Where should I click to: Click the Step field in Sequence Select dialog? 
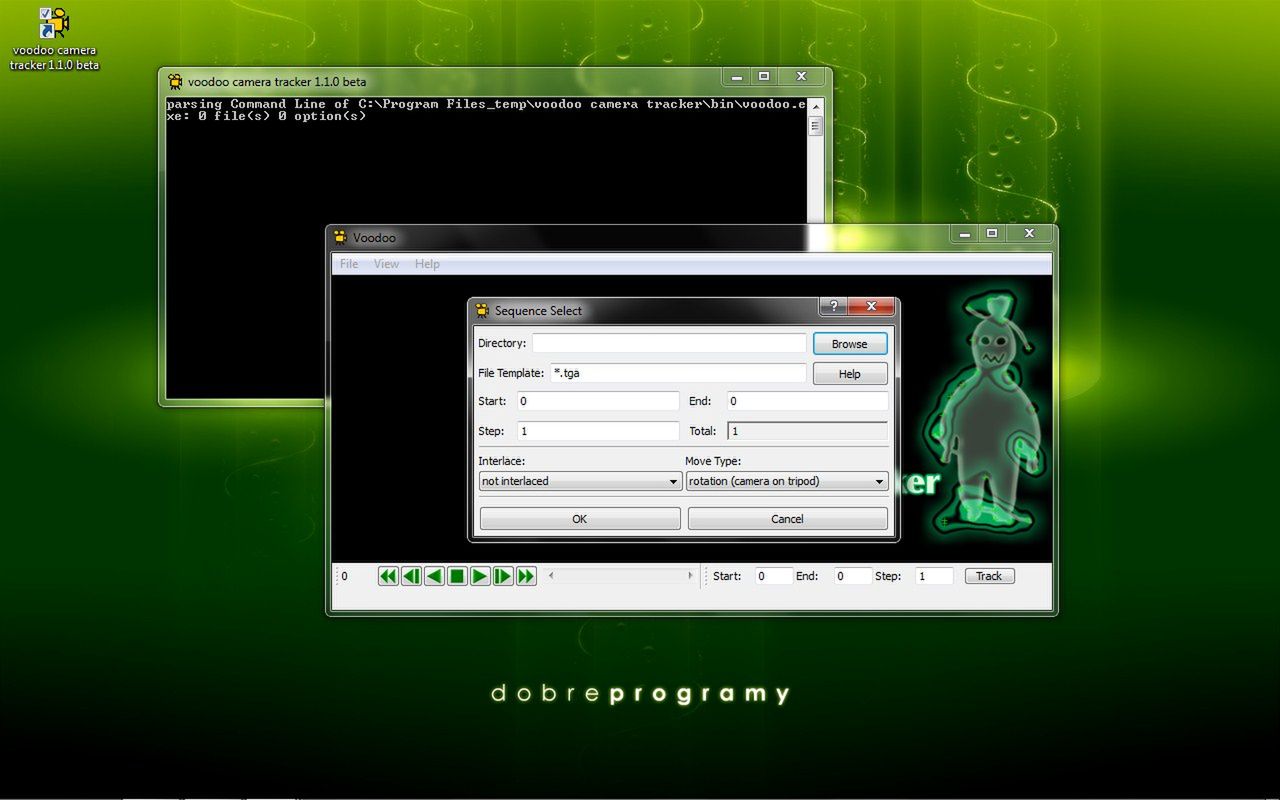pyautogui.click(x=598, y=431)
